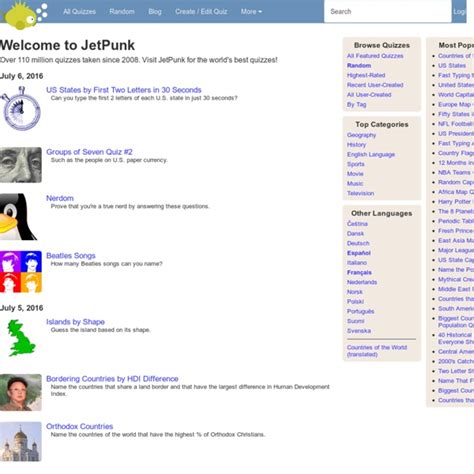474x474 pixels.
Task: Select Random in Browse Quizzes panel
Action: [x=359, y=66]
